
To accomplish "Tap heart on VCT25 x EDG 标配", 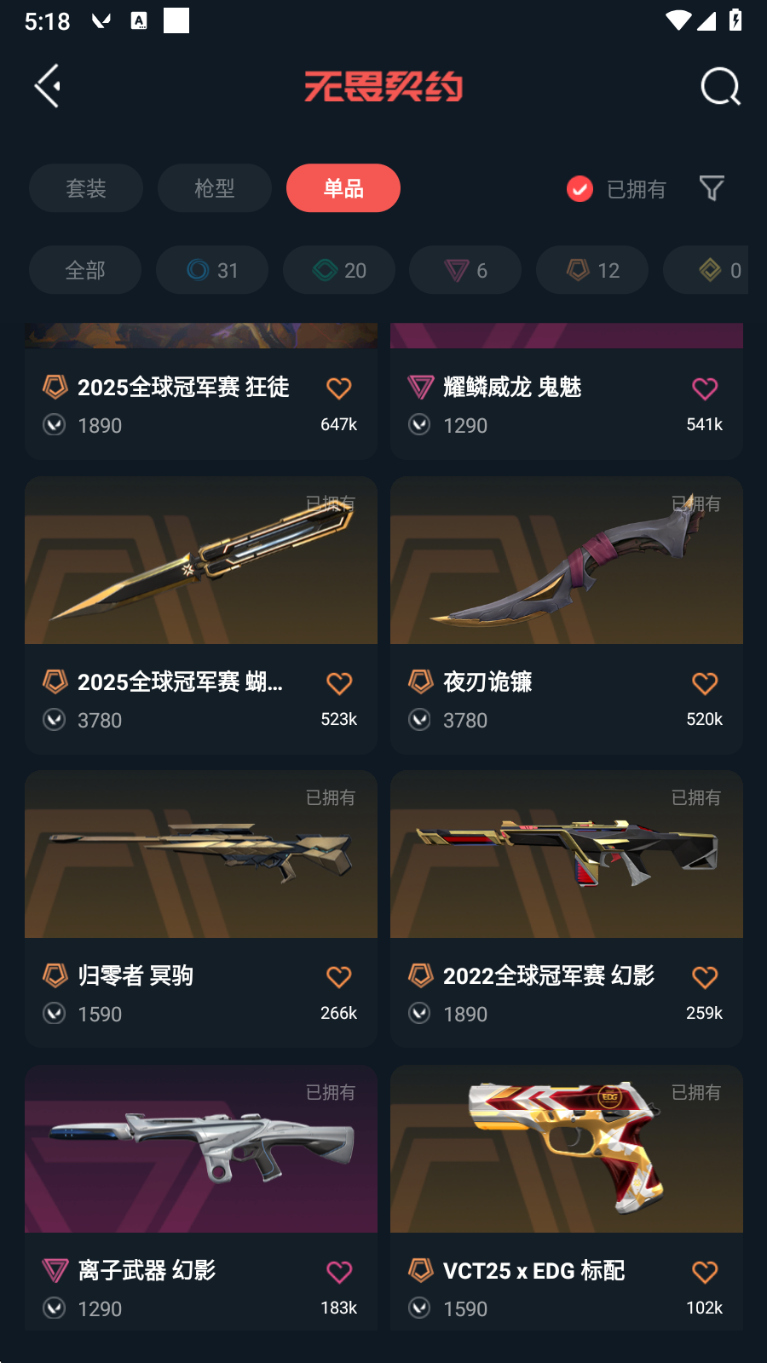I will click(705, 1272).
